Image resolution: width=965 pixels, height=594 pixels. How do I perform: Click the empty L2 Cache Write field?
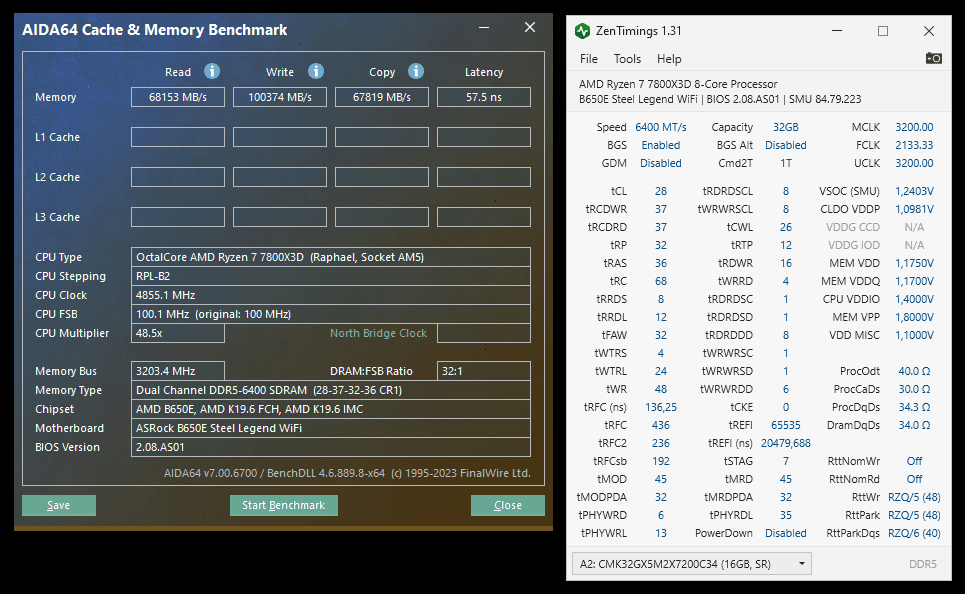(280, 177)
